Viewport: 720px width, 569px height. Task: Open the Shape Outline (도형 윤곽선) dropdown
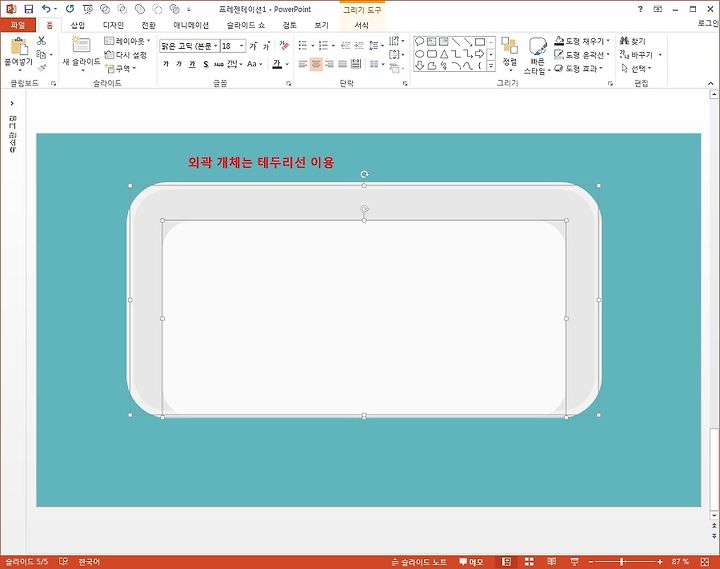[582, 55]
